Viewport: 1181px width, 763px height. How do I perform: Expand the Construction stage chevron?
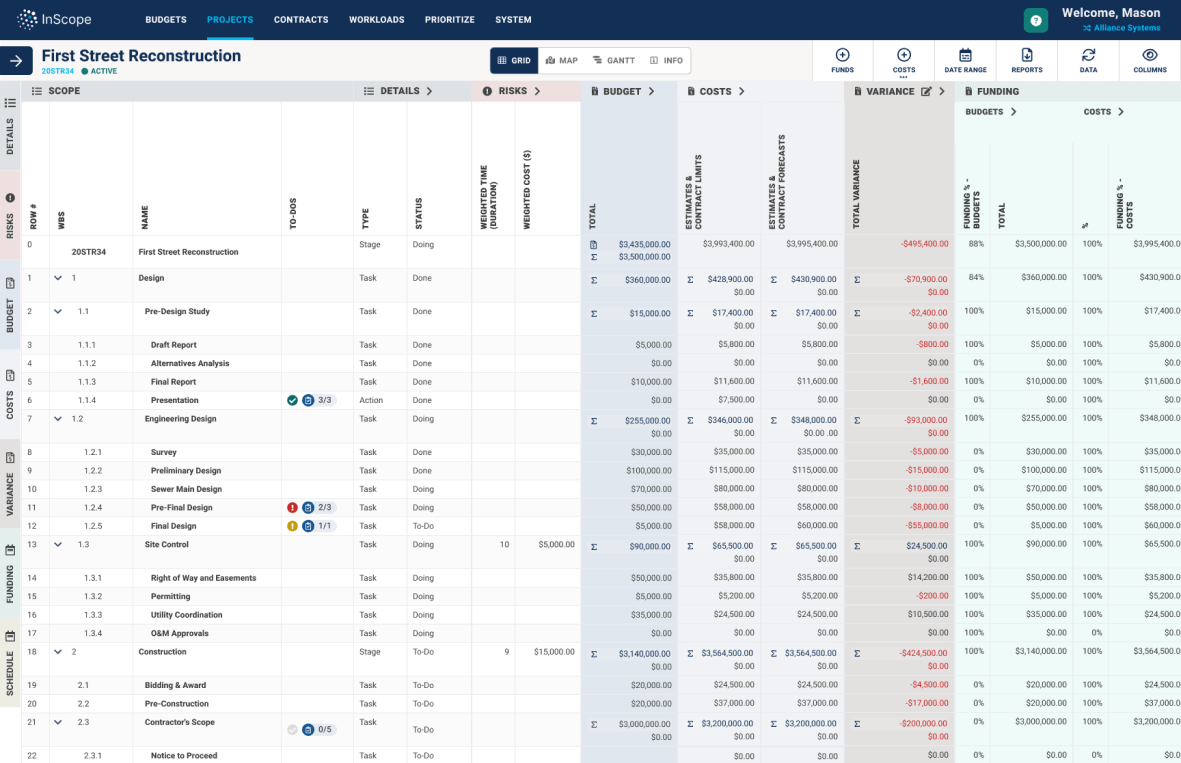click(x=58, y=651)
